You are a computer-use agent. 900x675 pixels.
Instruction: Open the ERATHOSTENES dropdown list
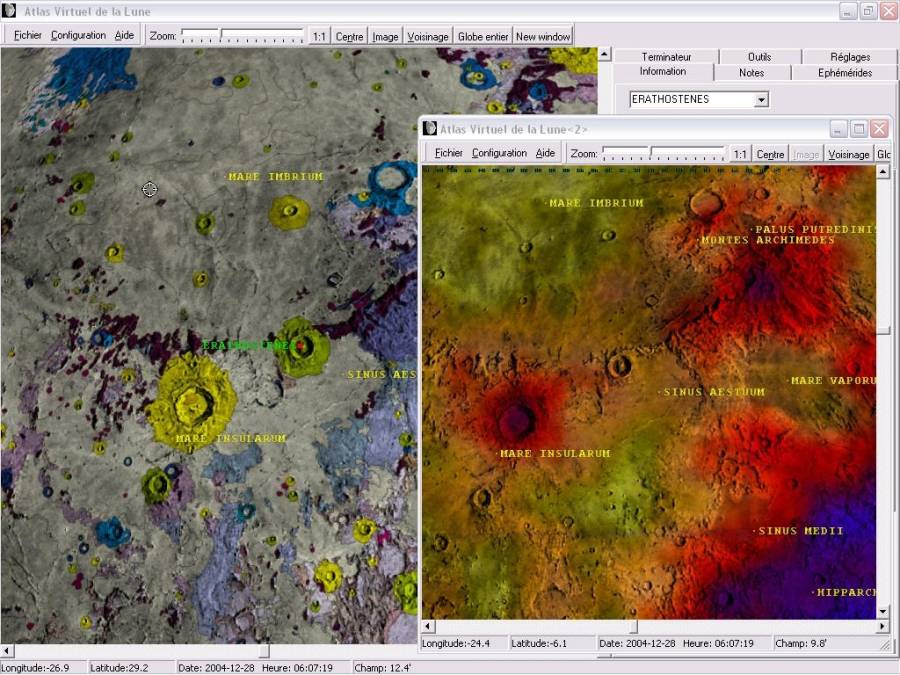pos(761,100)
